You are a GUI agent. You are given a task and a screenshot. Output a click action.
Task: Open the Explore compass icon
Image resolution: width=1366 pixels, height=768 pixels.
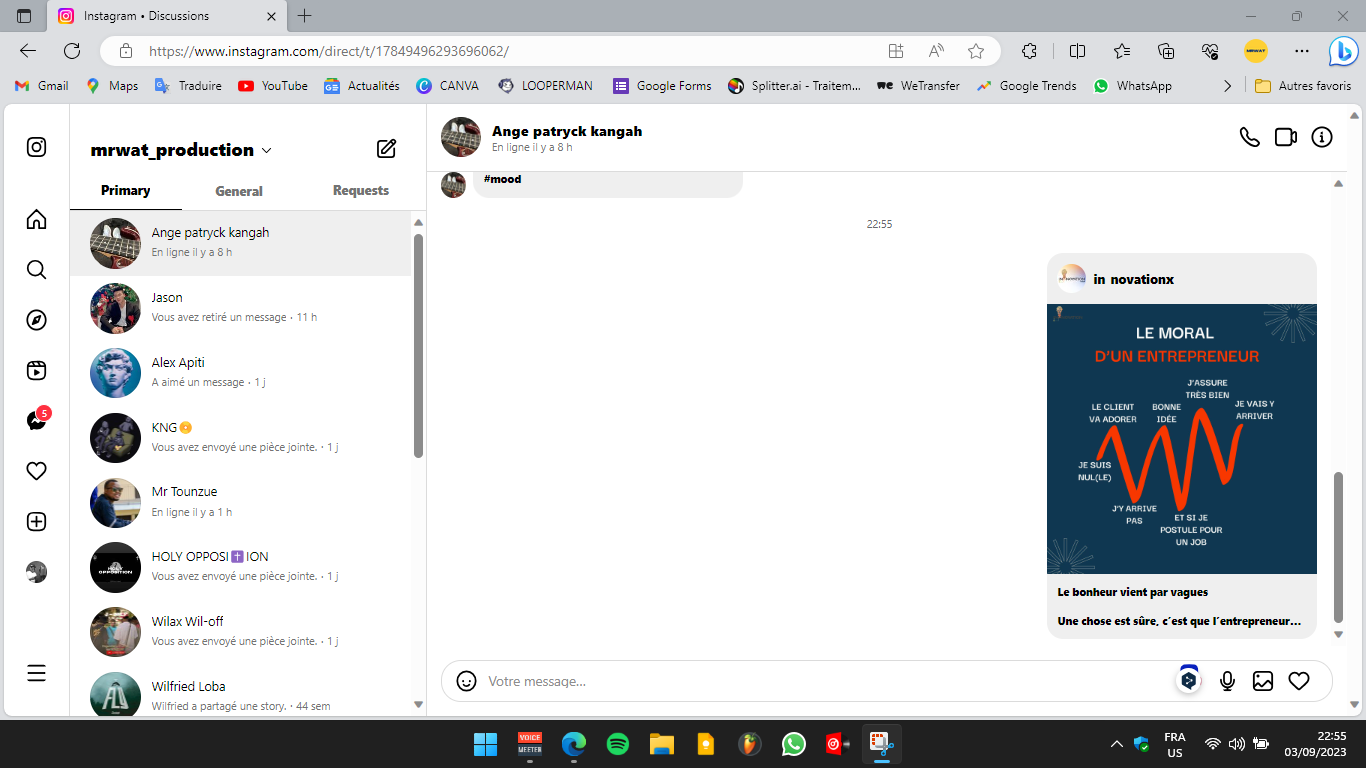(36, 320)
